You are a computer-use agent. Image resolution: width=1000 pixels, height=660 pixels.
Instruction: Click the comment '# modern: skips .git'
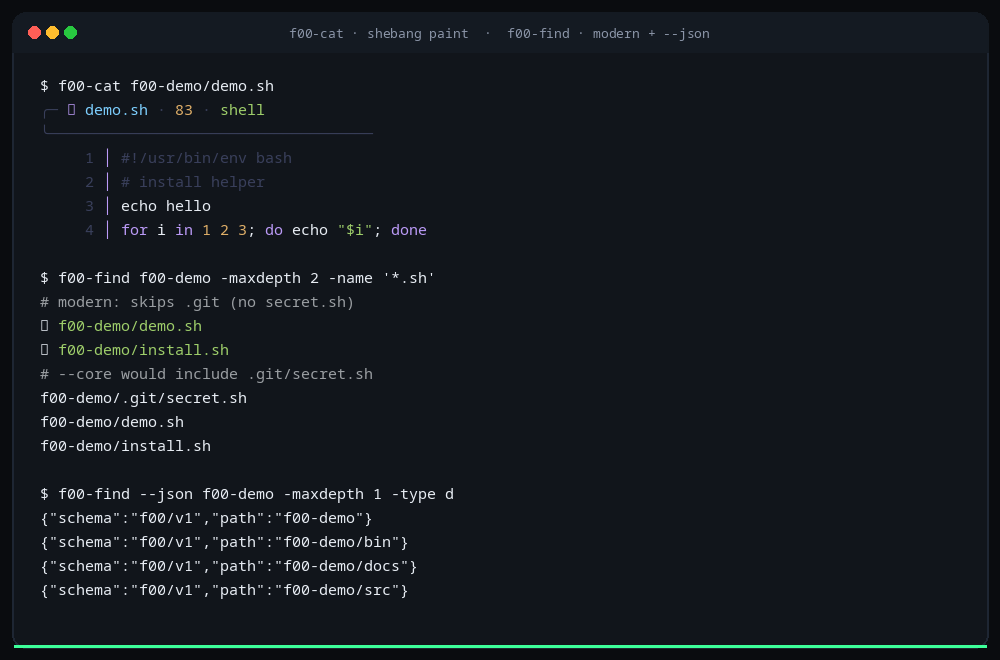pos(197,302)
